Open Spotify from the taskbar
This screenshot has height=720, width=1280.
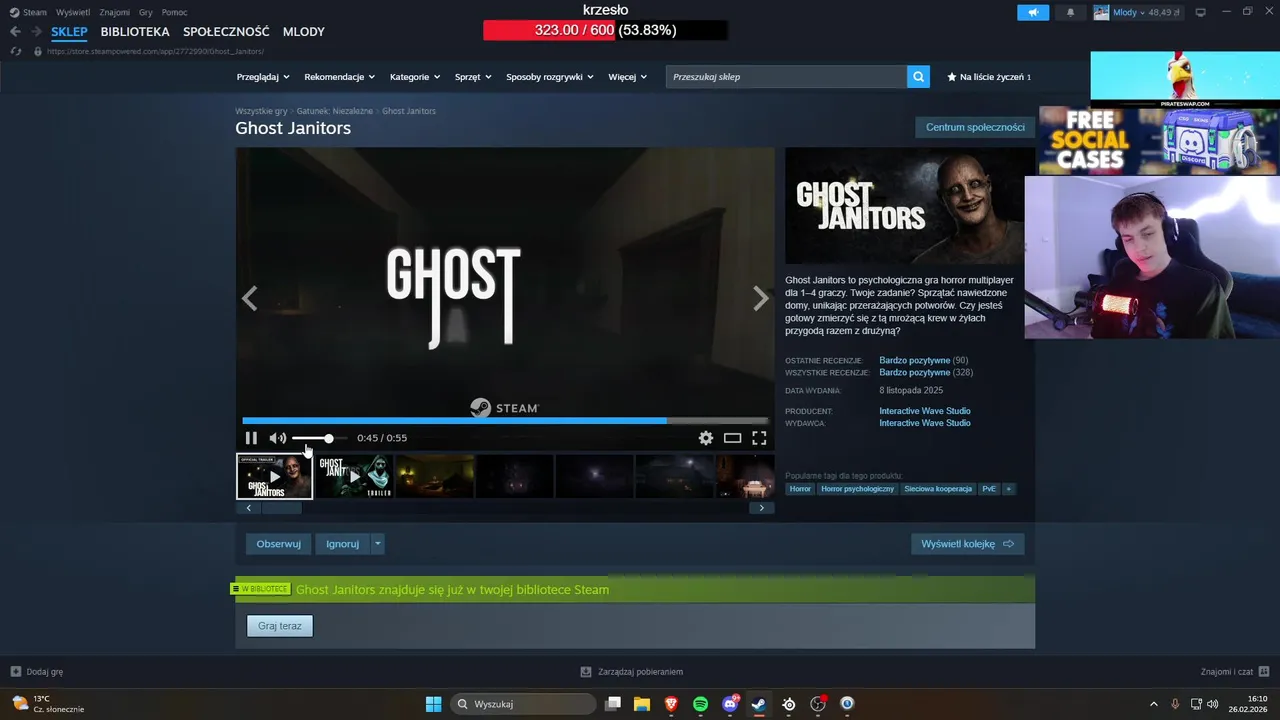click(x=700, y=704)
